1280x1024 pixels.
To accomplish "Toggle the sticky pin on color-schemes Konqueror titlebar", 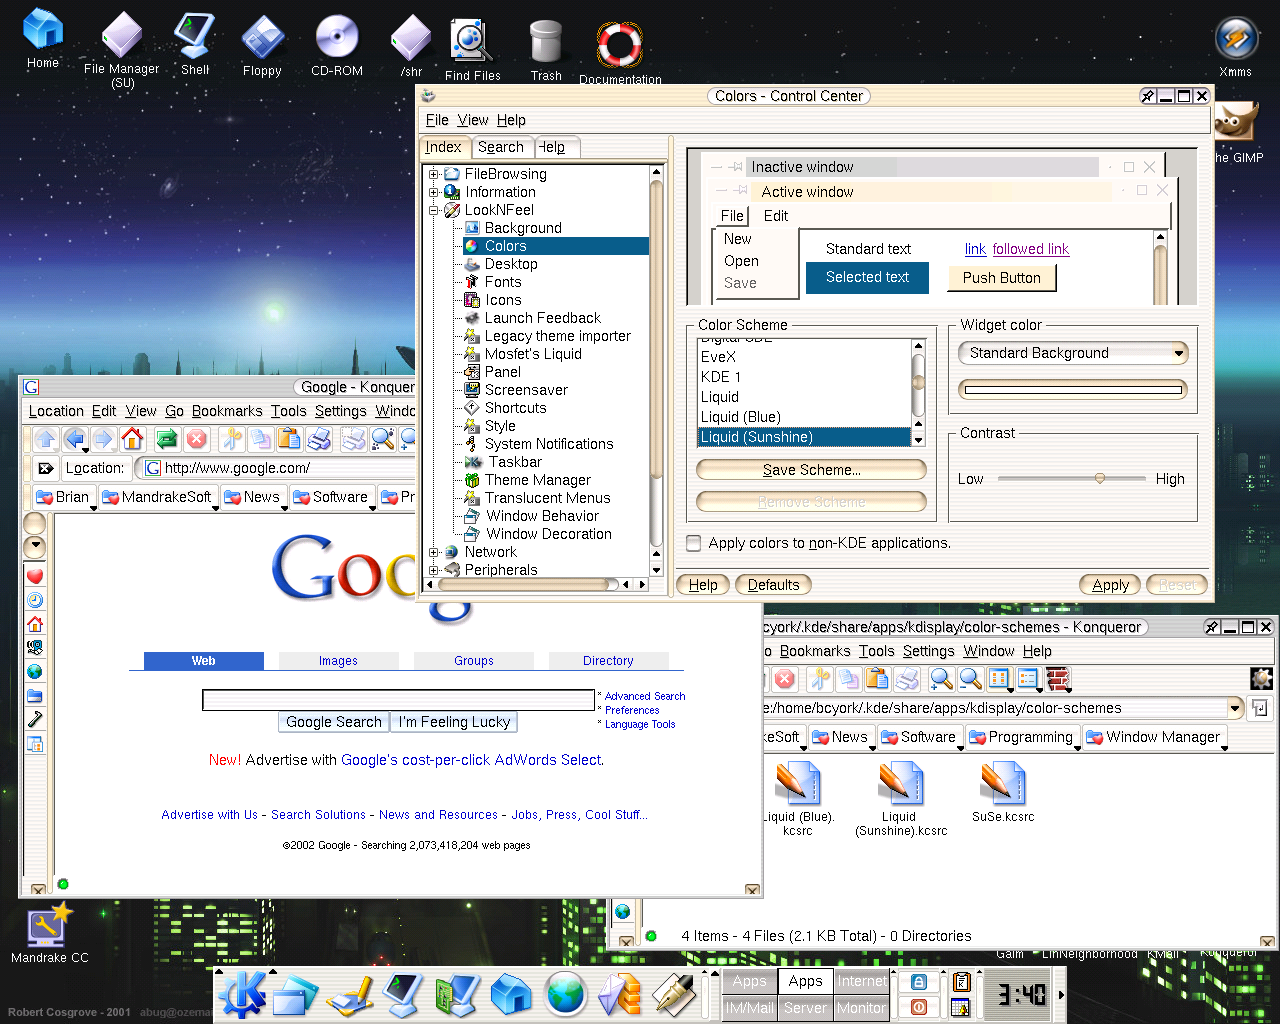I will pyautogui.click(x=1212, y=627).
